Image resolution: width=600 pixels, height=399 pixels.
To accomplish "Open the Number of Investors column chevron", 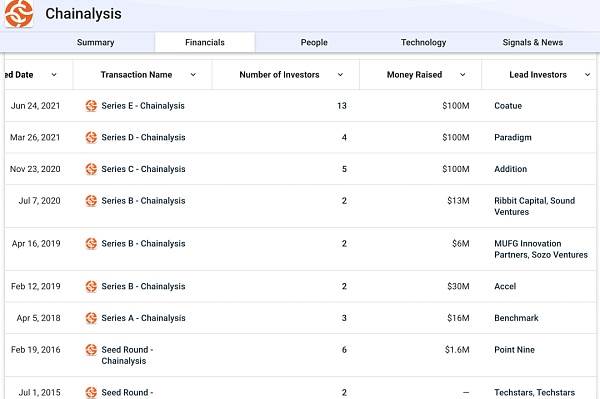I will click(x=340, y=75).
